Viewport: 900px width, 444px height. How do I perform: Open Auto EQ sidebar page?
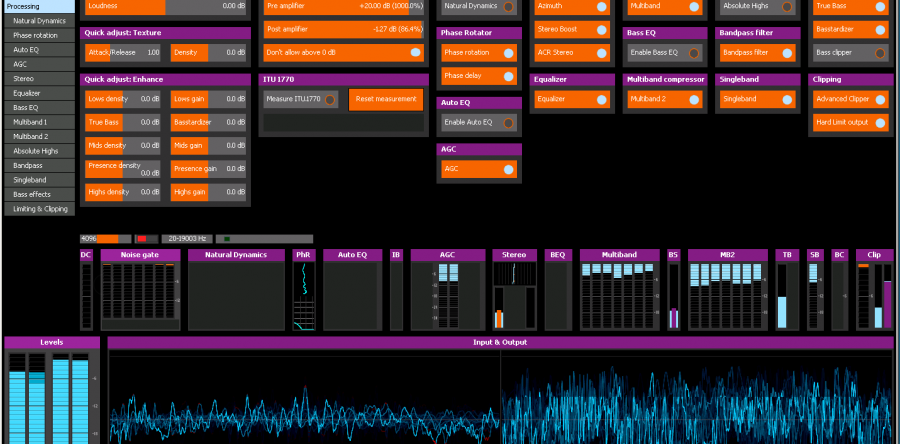tap(39, 49)
